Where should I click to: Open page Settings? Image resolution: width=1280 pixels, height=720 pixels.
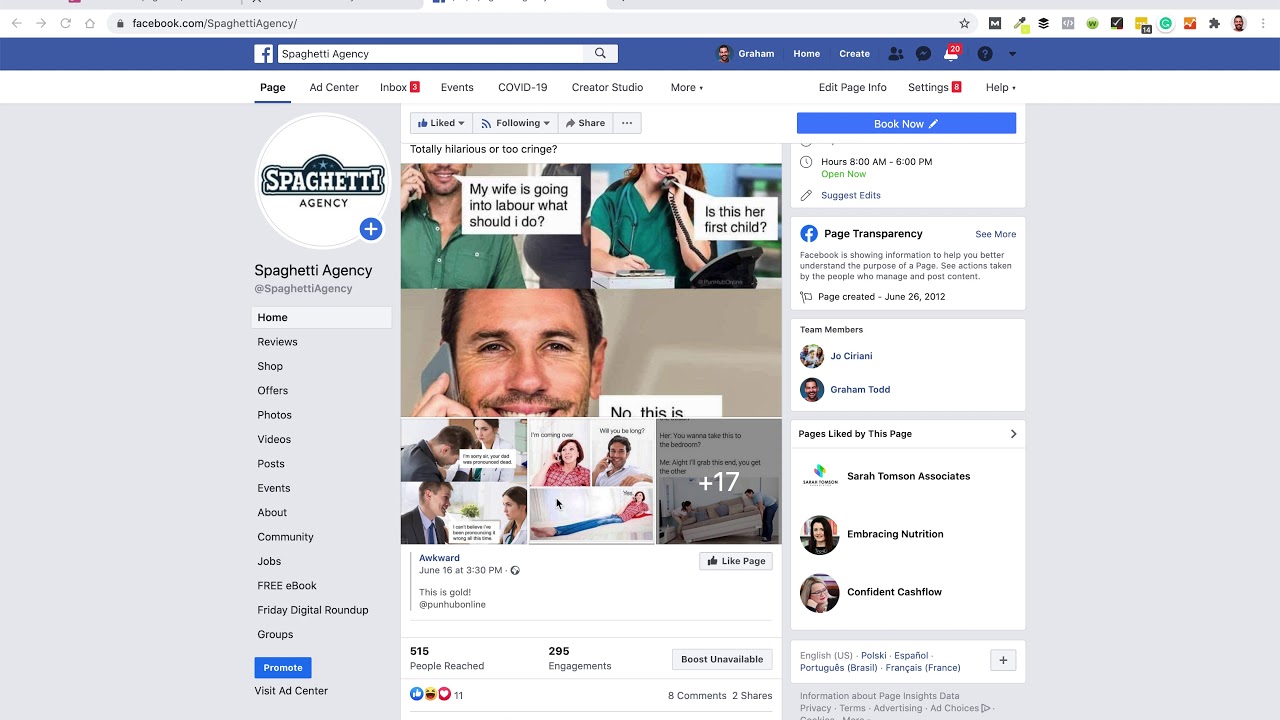click(934, 87)
